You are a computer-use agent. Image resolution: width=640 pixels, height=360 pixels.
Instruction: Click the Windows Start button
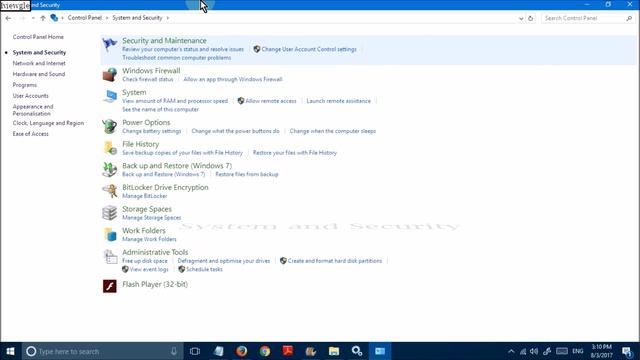pyautogui.click(x=11, y=351)
